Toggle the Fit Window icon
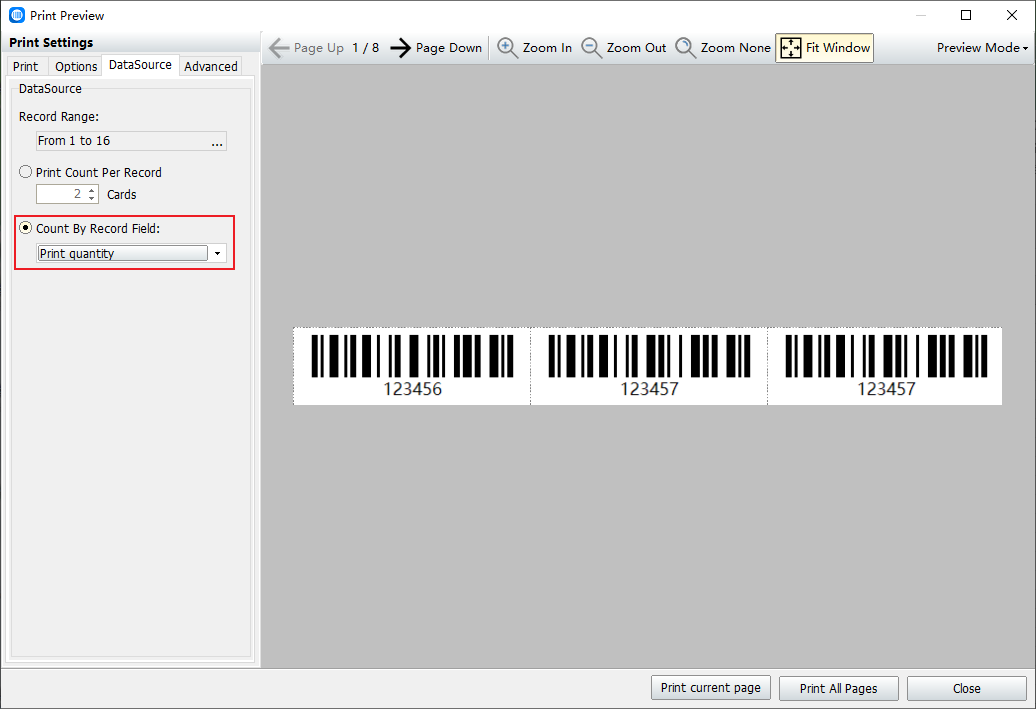1036x709 pixels. pos(791,48)
